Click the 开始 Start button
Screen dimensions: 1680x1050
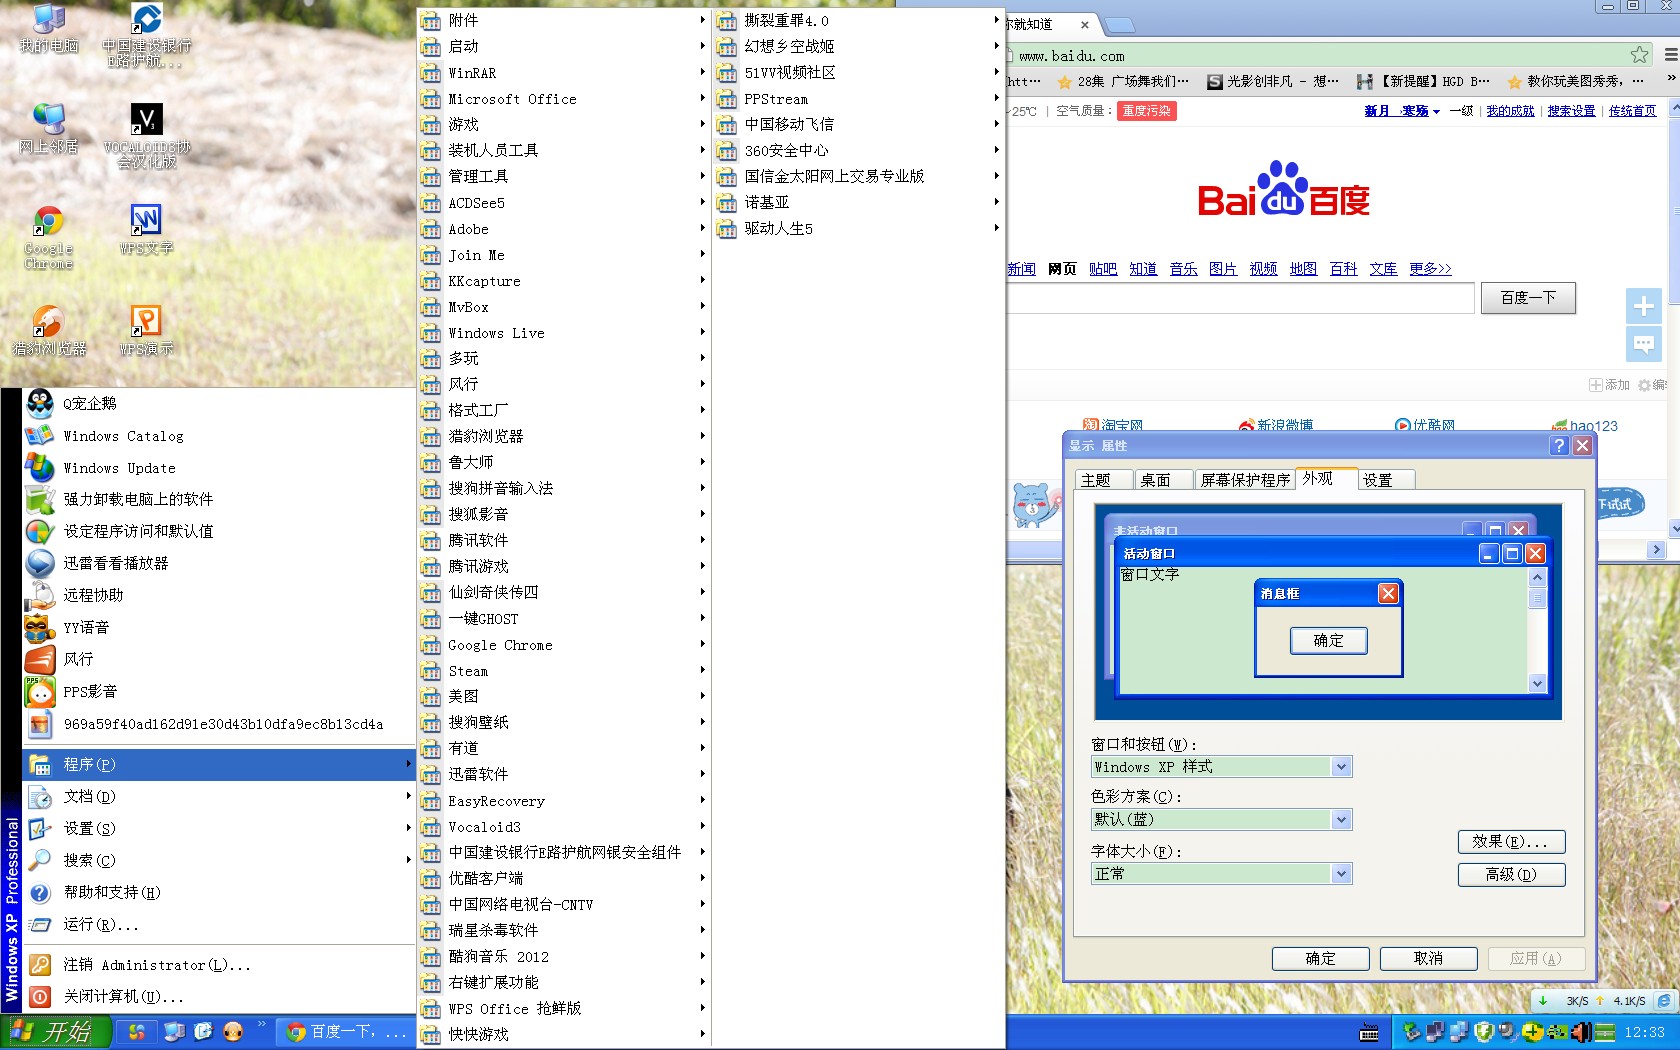pyautogui.click(x=55, y=1031)
